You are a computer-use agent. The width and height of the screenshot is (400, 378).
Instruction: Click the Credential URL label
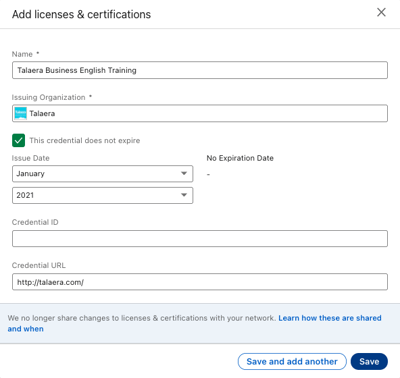(39, 265)
